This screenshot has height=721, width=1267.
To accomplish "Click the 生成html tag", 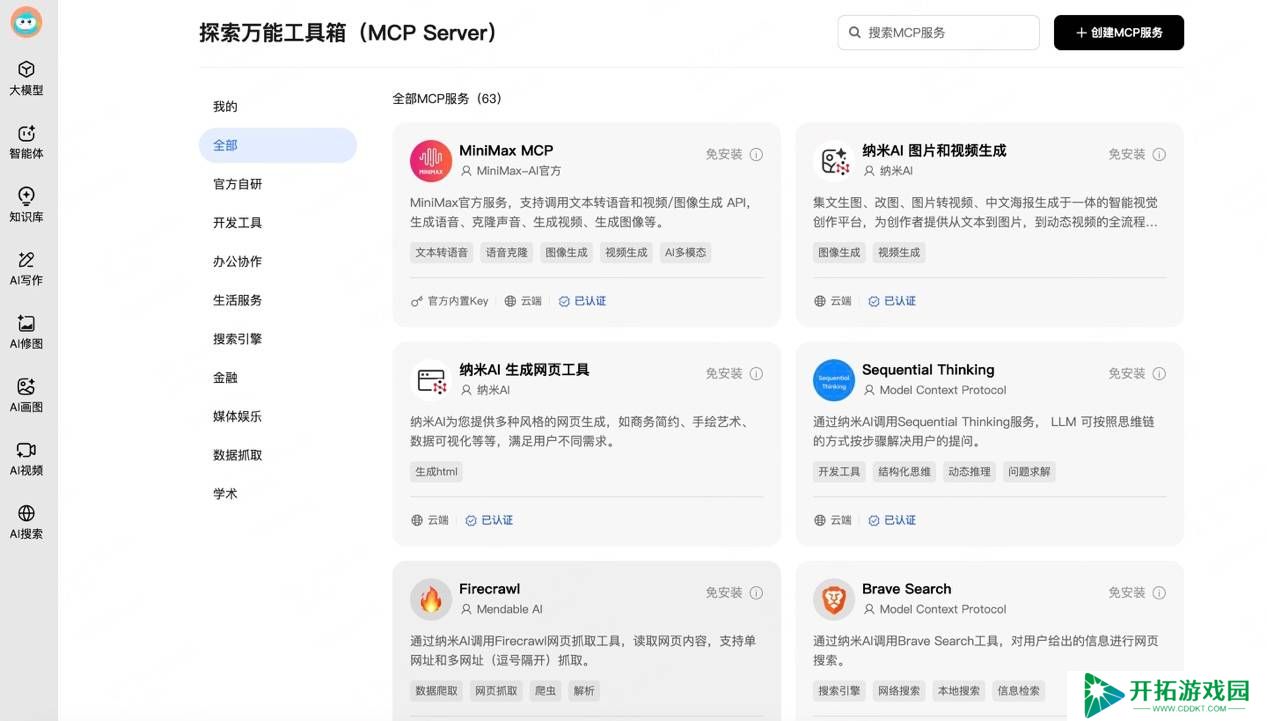I will pos(436,472).
